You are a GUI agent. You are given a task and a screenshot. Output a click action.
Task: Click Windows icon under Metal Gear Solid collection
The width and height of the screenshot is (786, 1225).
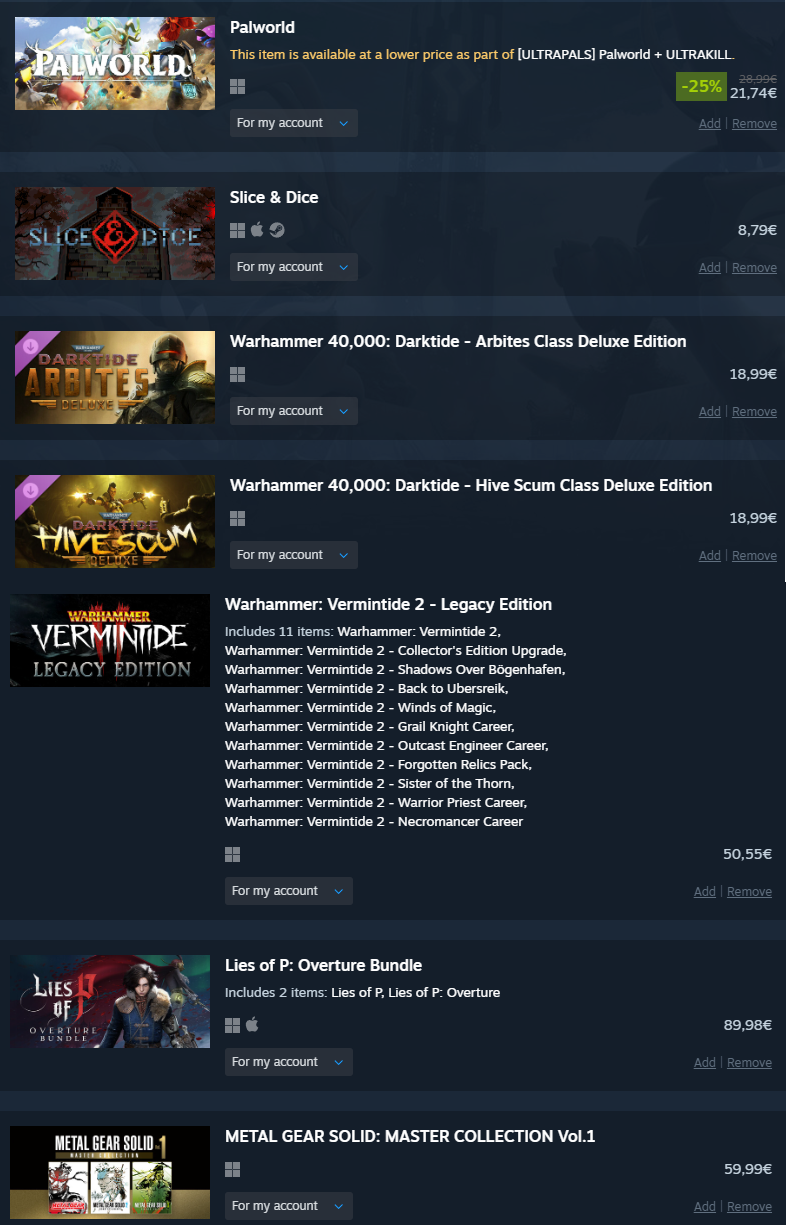232,1169
